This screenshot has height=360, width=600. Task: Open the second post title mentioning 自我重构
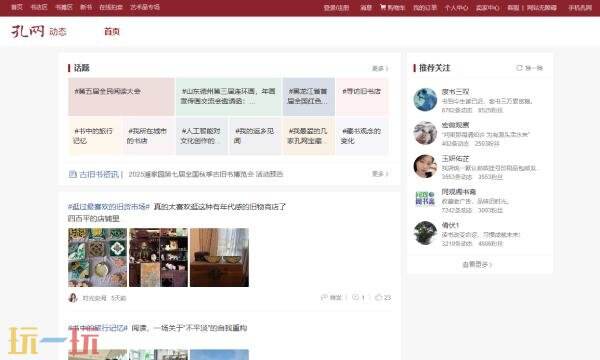point(189,328)
